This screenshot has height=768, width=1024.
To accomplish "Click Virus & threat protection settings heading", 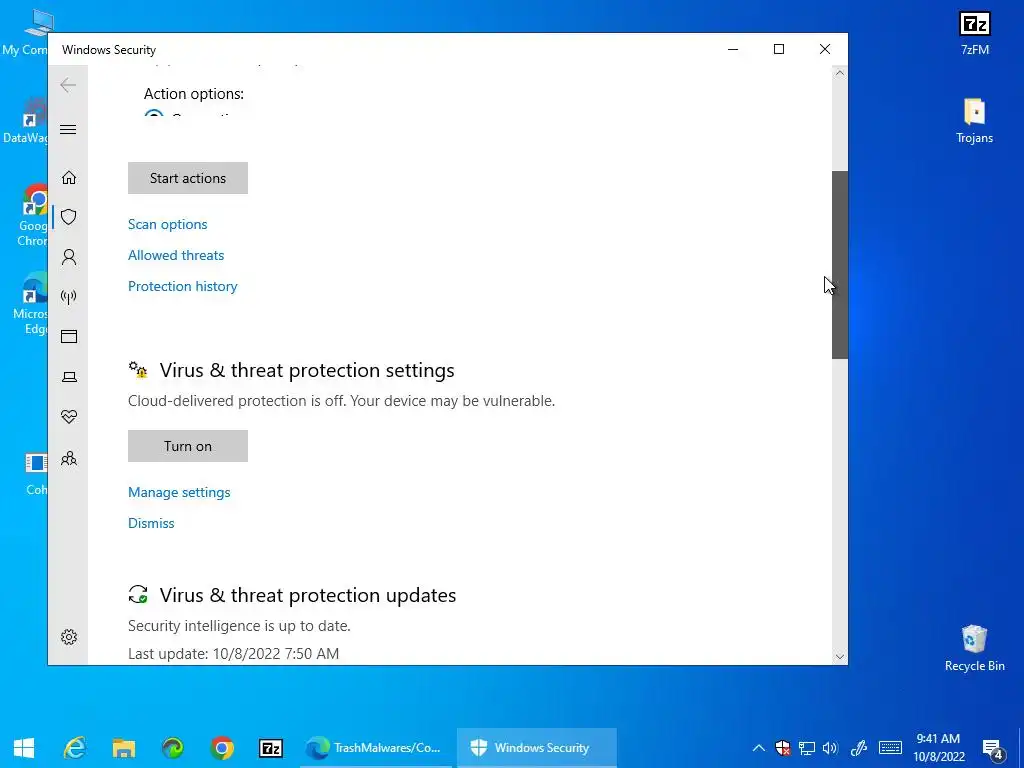I will coord(307,370).
